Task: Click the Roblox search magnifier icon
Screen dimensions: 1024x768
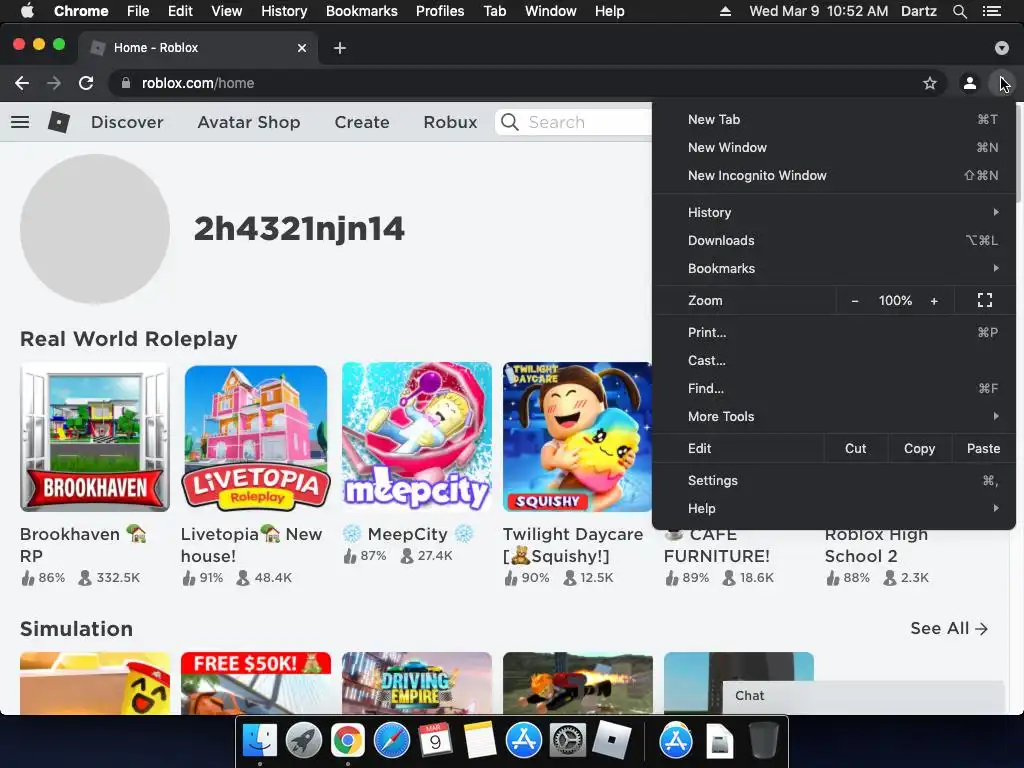Action: [510, 122]
